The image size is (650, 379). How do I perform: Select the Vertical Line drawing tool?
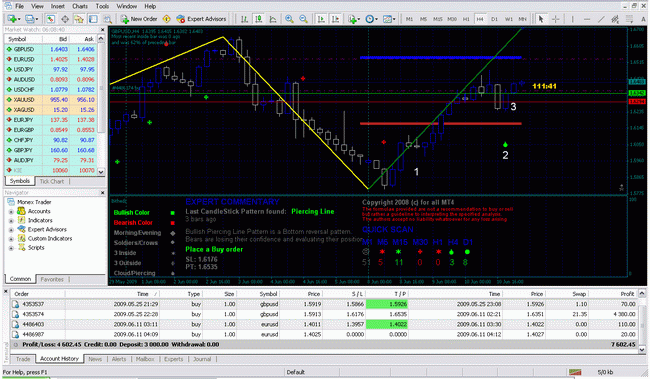(x=572, y=19)
